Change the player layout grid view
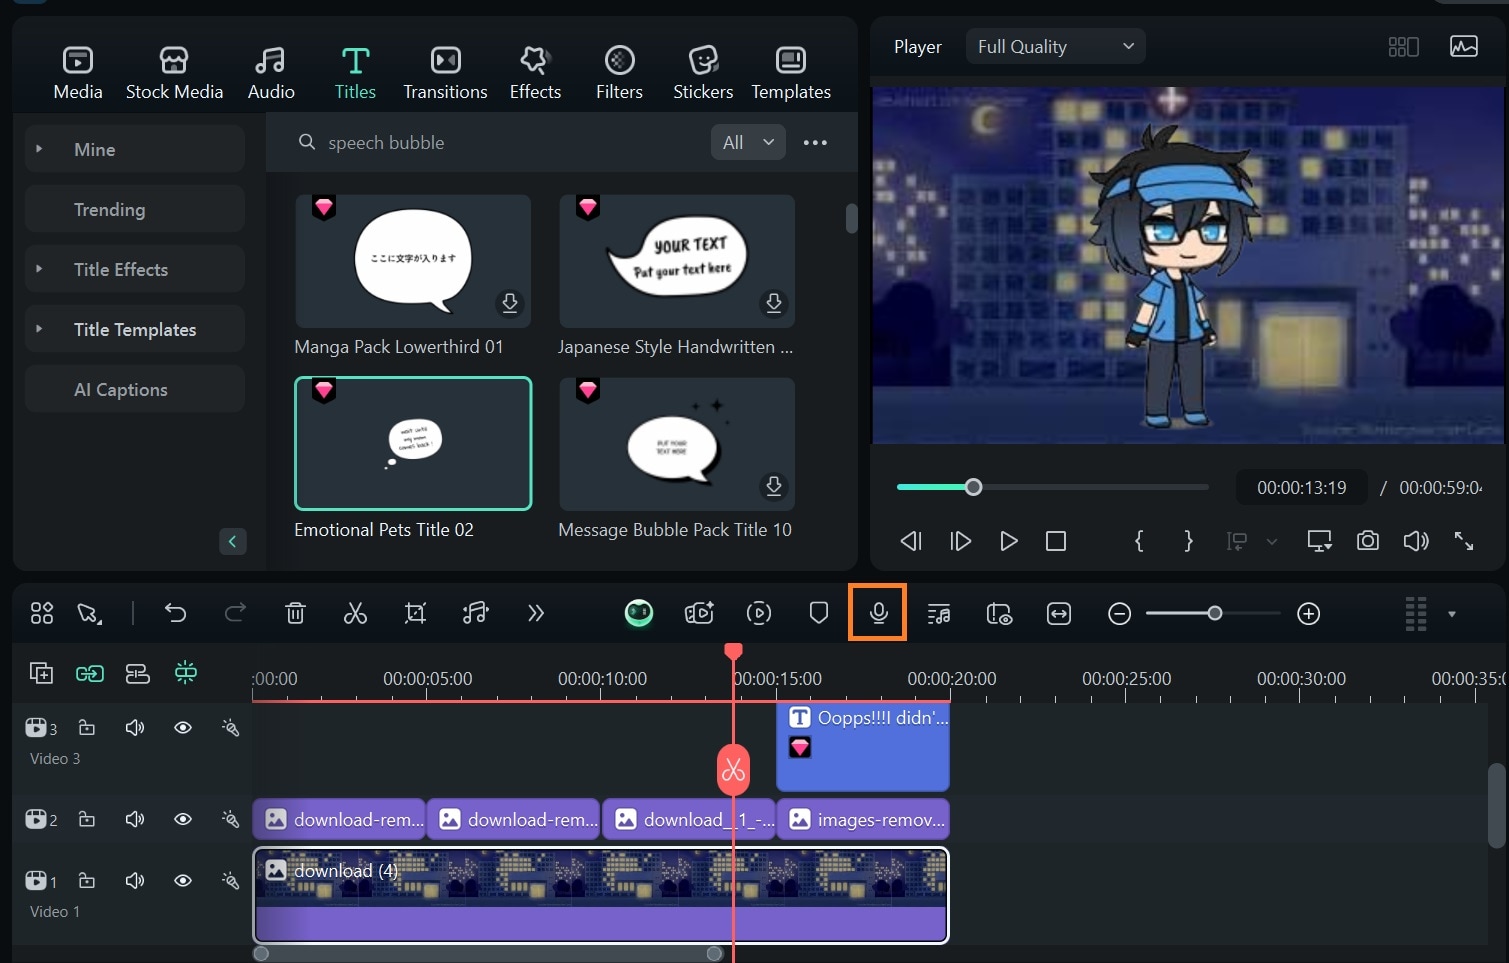Viewport: 1509px width, 963px height. pos(1403,47)
